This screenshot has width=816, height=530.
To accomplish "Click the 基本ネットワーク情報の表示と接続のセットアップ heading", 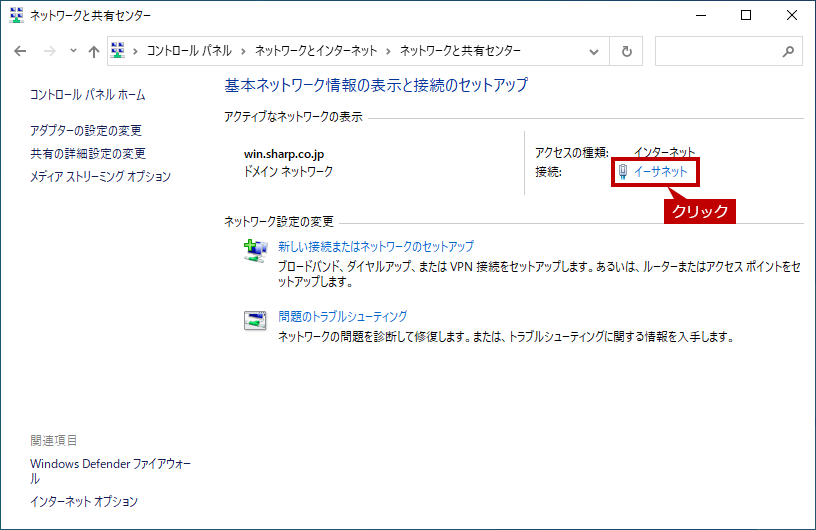I will (x=376, y=85).
